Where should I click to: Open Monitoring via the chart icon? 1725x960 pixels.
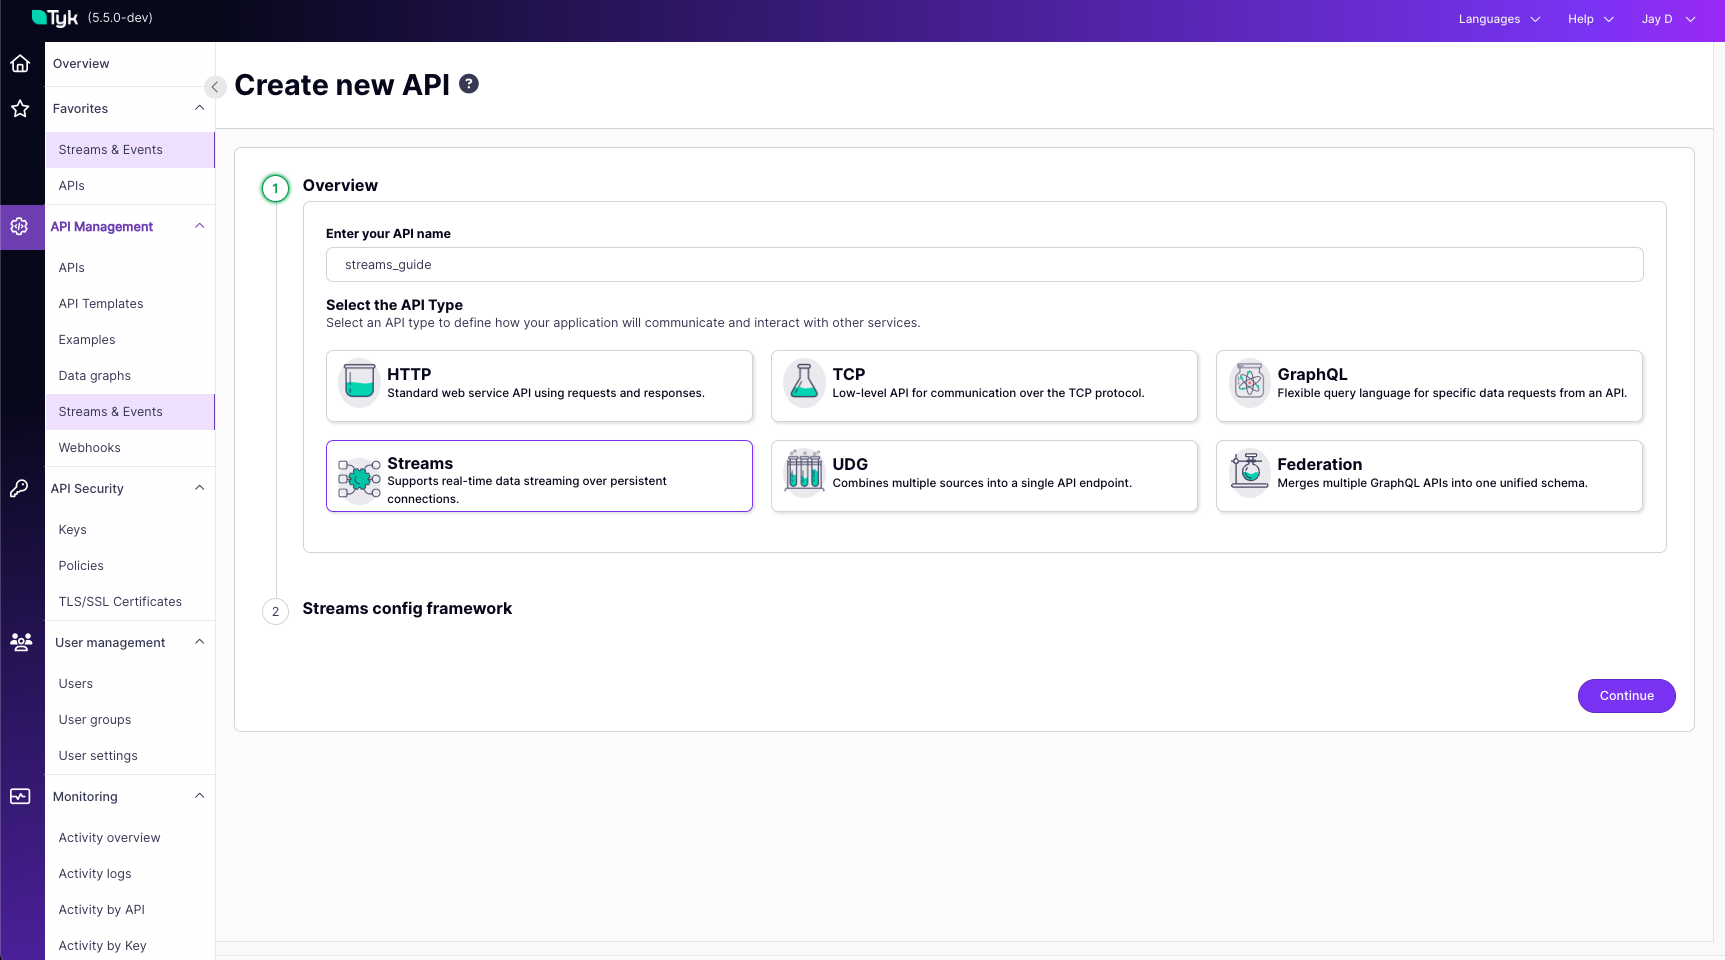pos(20,795)
